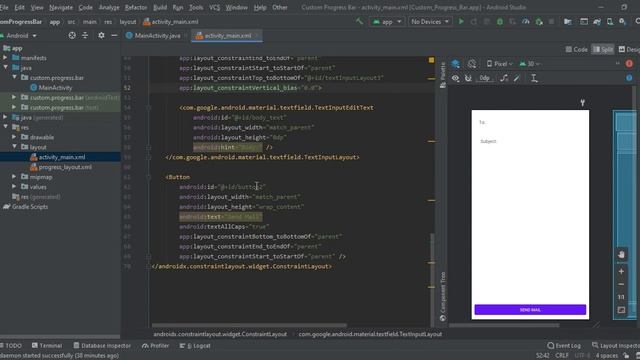The width and height of the screenshot is (640, 360).
Task: Open AVD Manager phone icon
Action: [x=610, y=22]
